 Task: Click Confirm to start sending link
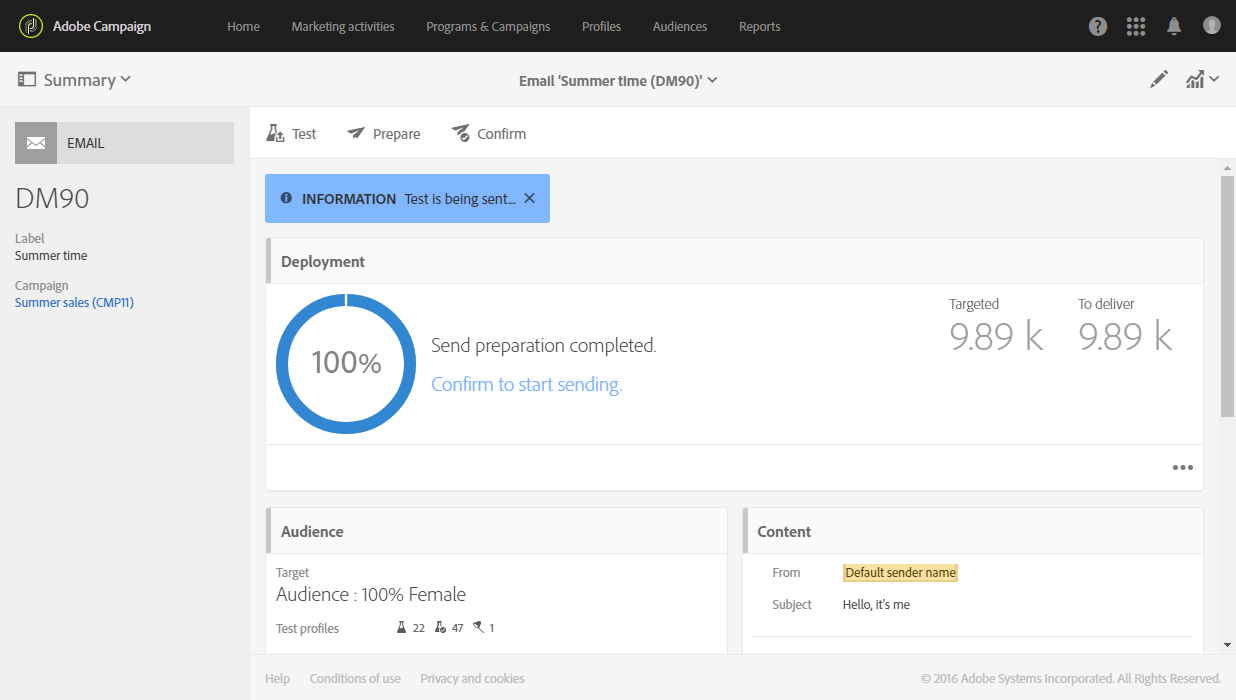point(526,385)
